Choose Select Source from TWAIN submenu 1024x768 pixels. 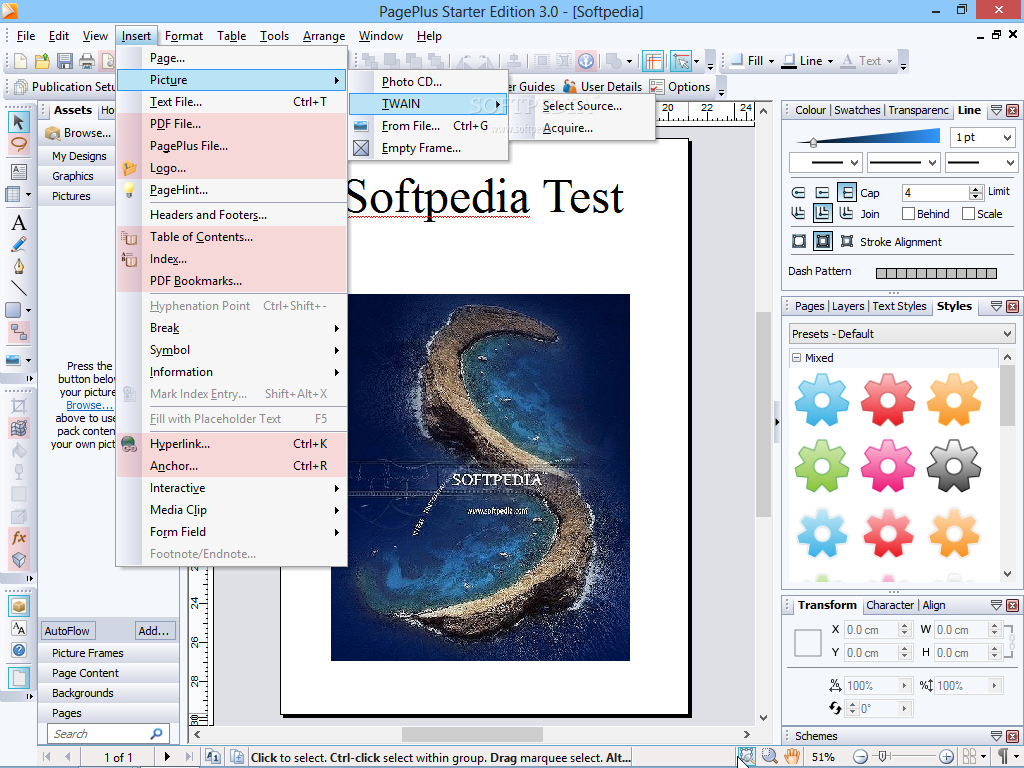581,106
